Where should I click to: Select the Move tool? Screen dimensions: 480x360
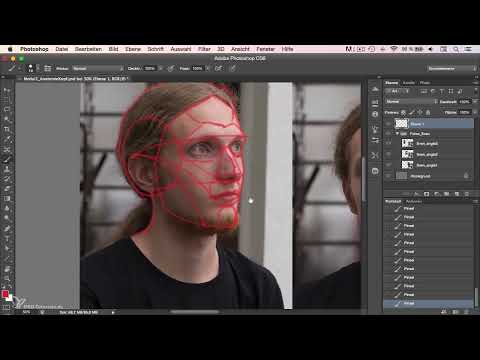(7, 90)
